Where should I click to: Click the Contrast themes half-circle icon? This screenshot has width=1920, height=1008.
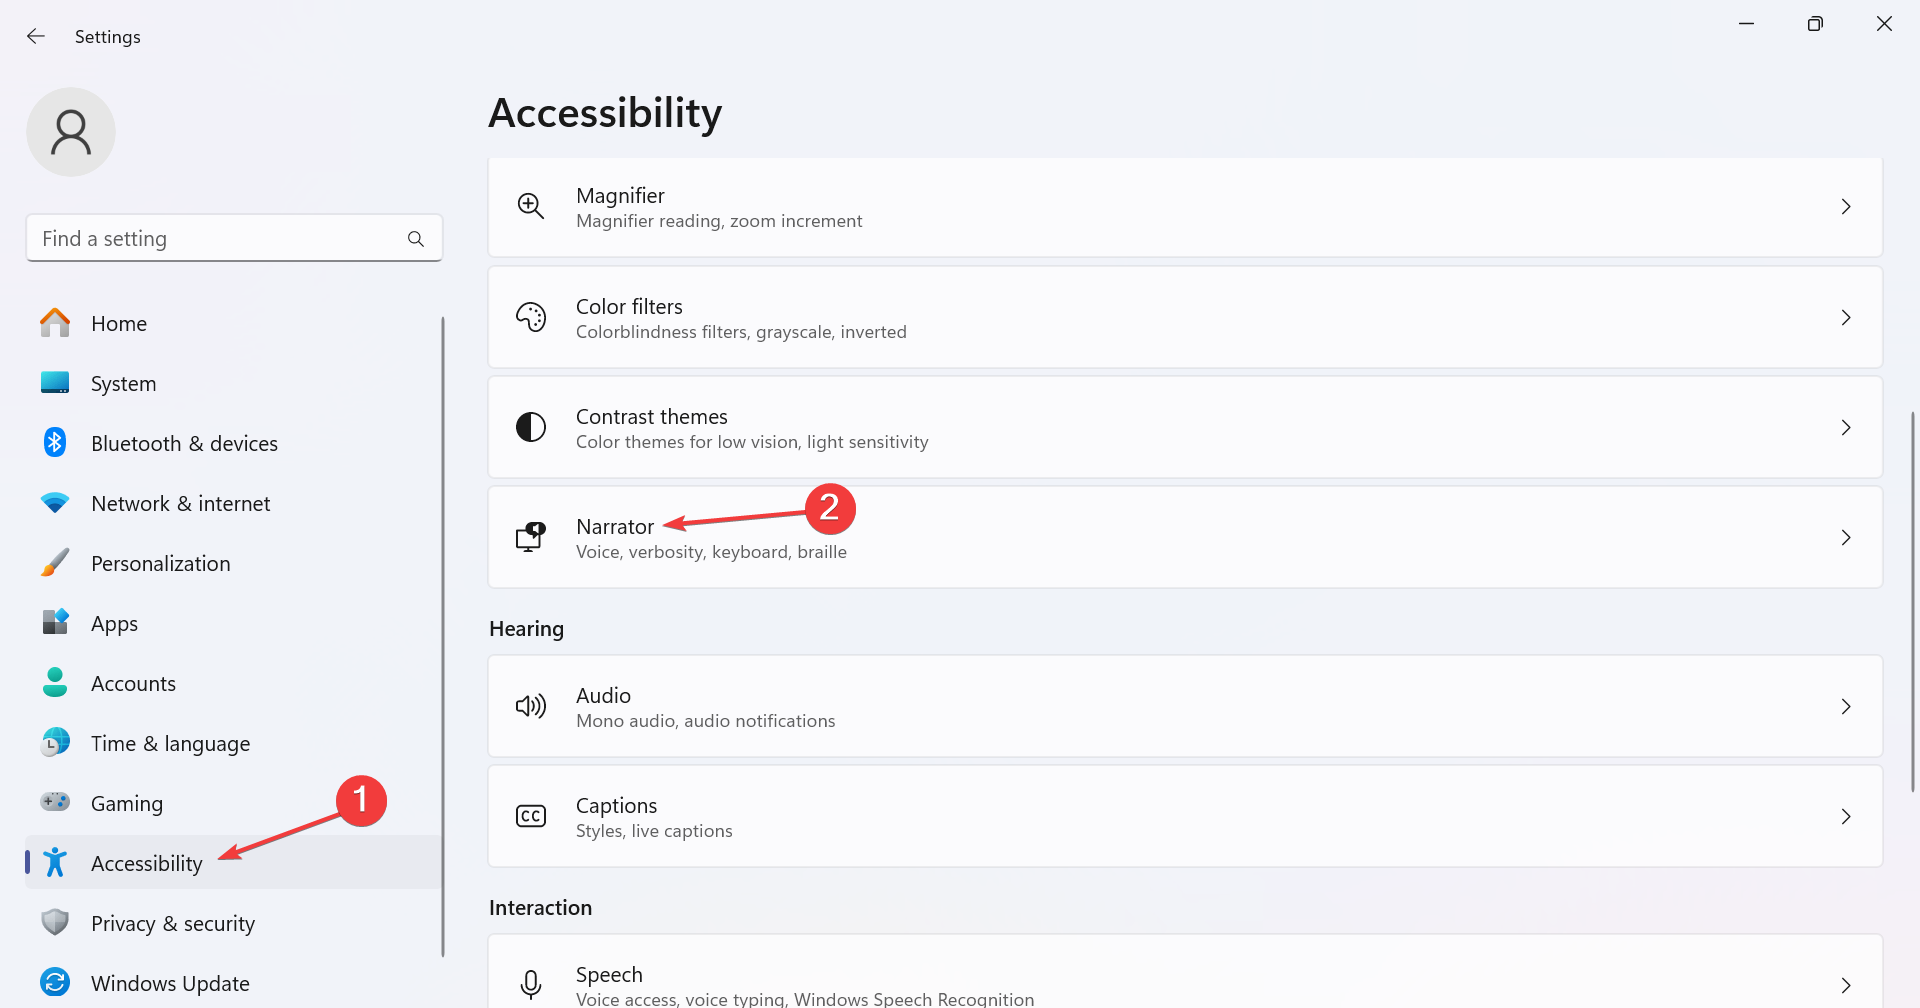tap(530, 428)
